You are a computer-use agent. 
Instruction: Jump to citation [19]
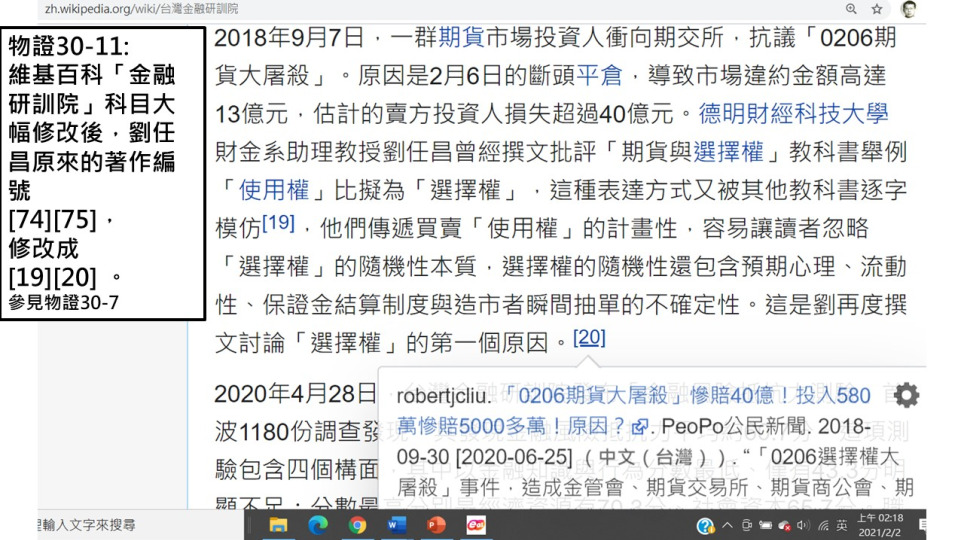pos(278,222)
